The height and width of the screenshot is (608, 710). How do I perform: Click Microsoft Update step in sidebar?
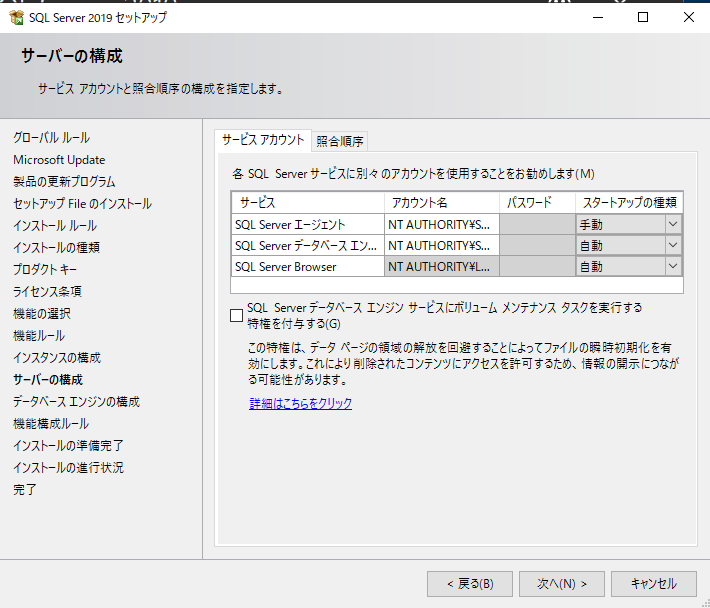[x=59, y=160]
